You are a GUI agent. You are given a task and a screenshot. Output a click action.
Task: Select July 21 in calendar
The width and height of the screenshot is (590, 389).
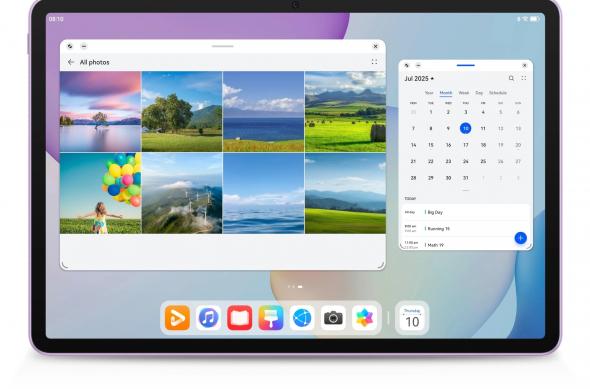pyautogui.click(x=413, y=161)
